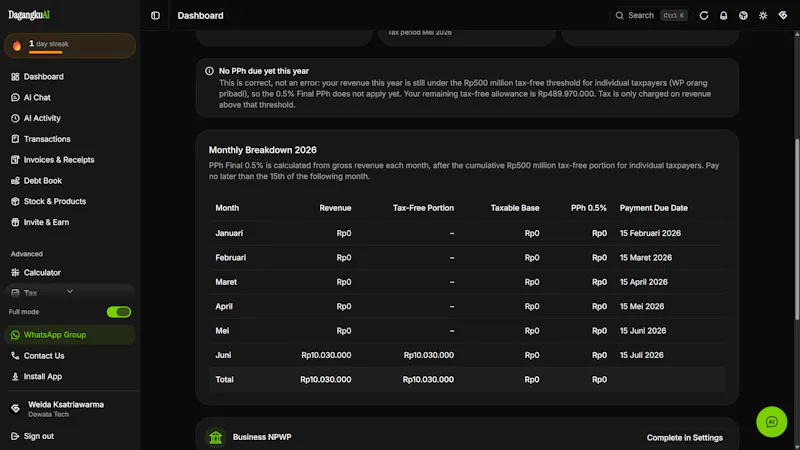This screenshot has width=800, height=450.
Task: Click the Sign out arrow icon
Action: (15, 436)
